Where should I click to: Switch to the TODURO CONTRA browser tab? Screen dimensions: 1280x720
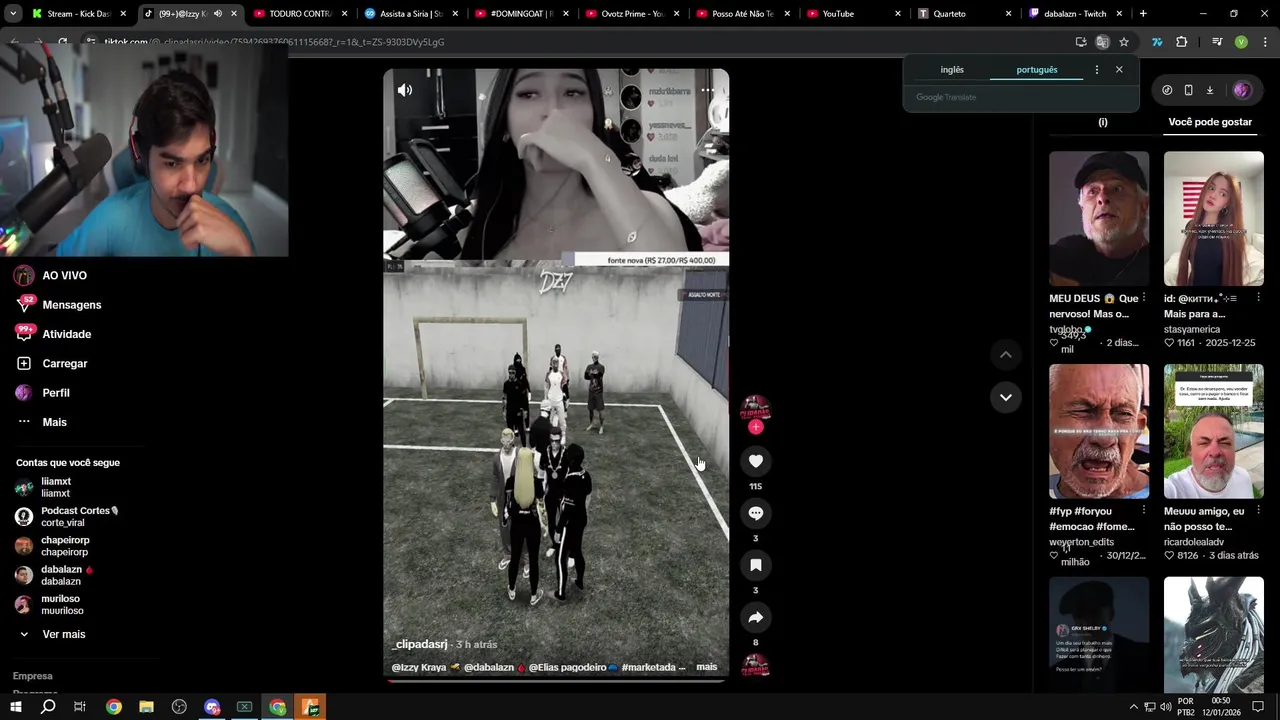(x=300, y=14)
